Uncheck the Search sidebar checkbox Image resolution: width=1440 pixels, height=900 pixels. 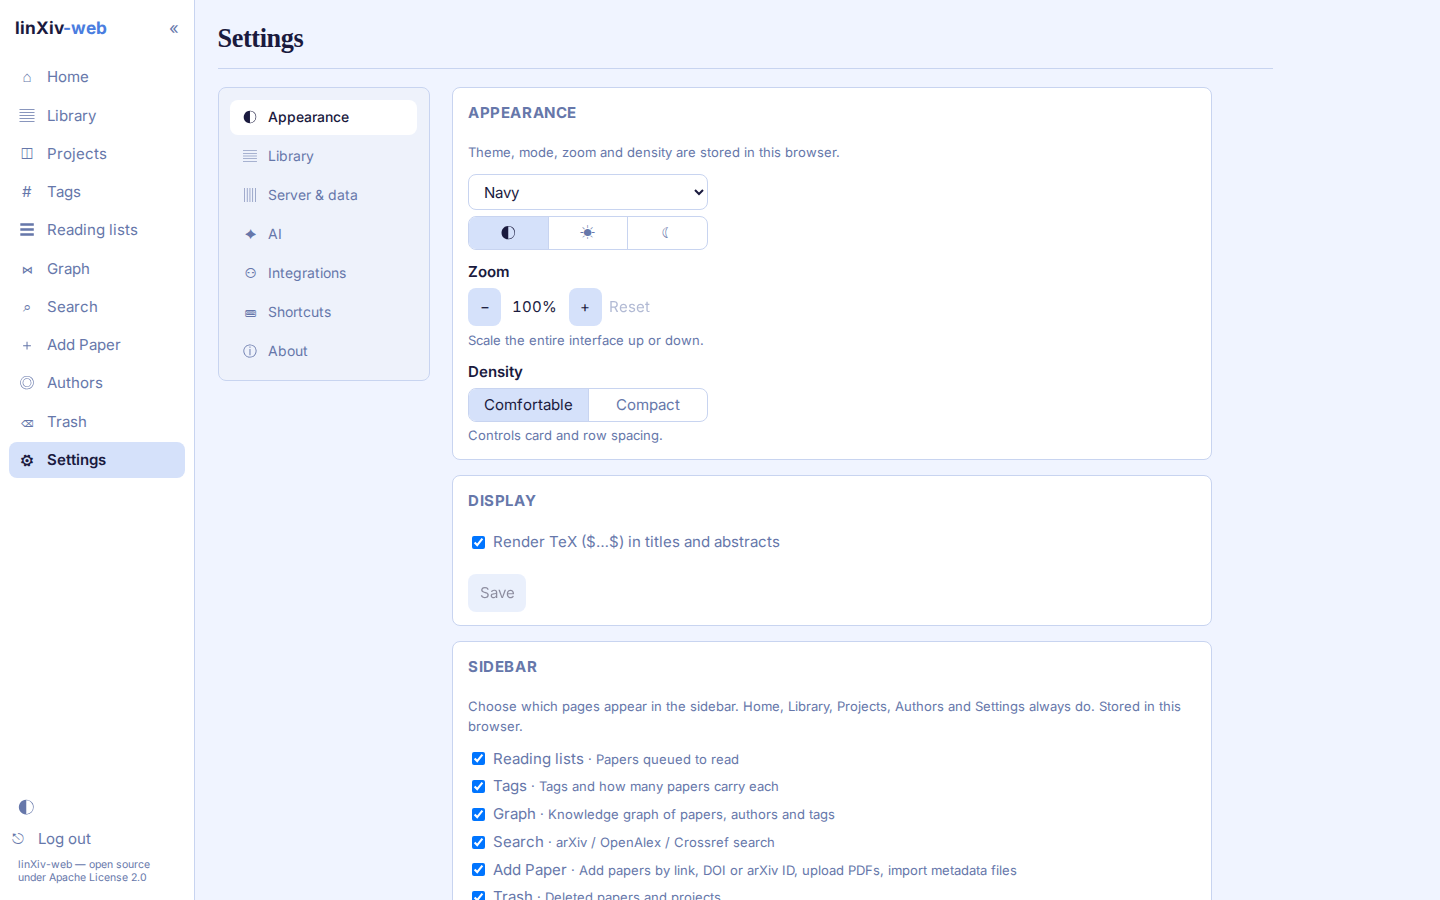(x=478, y=842)
